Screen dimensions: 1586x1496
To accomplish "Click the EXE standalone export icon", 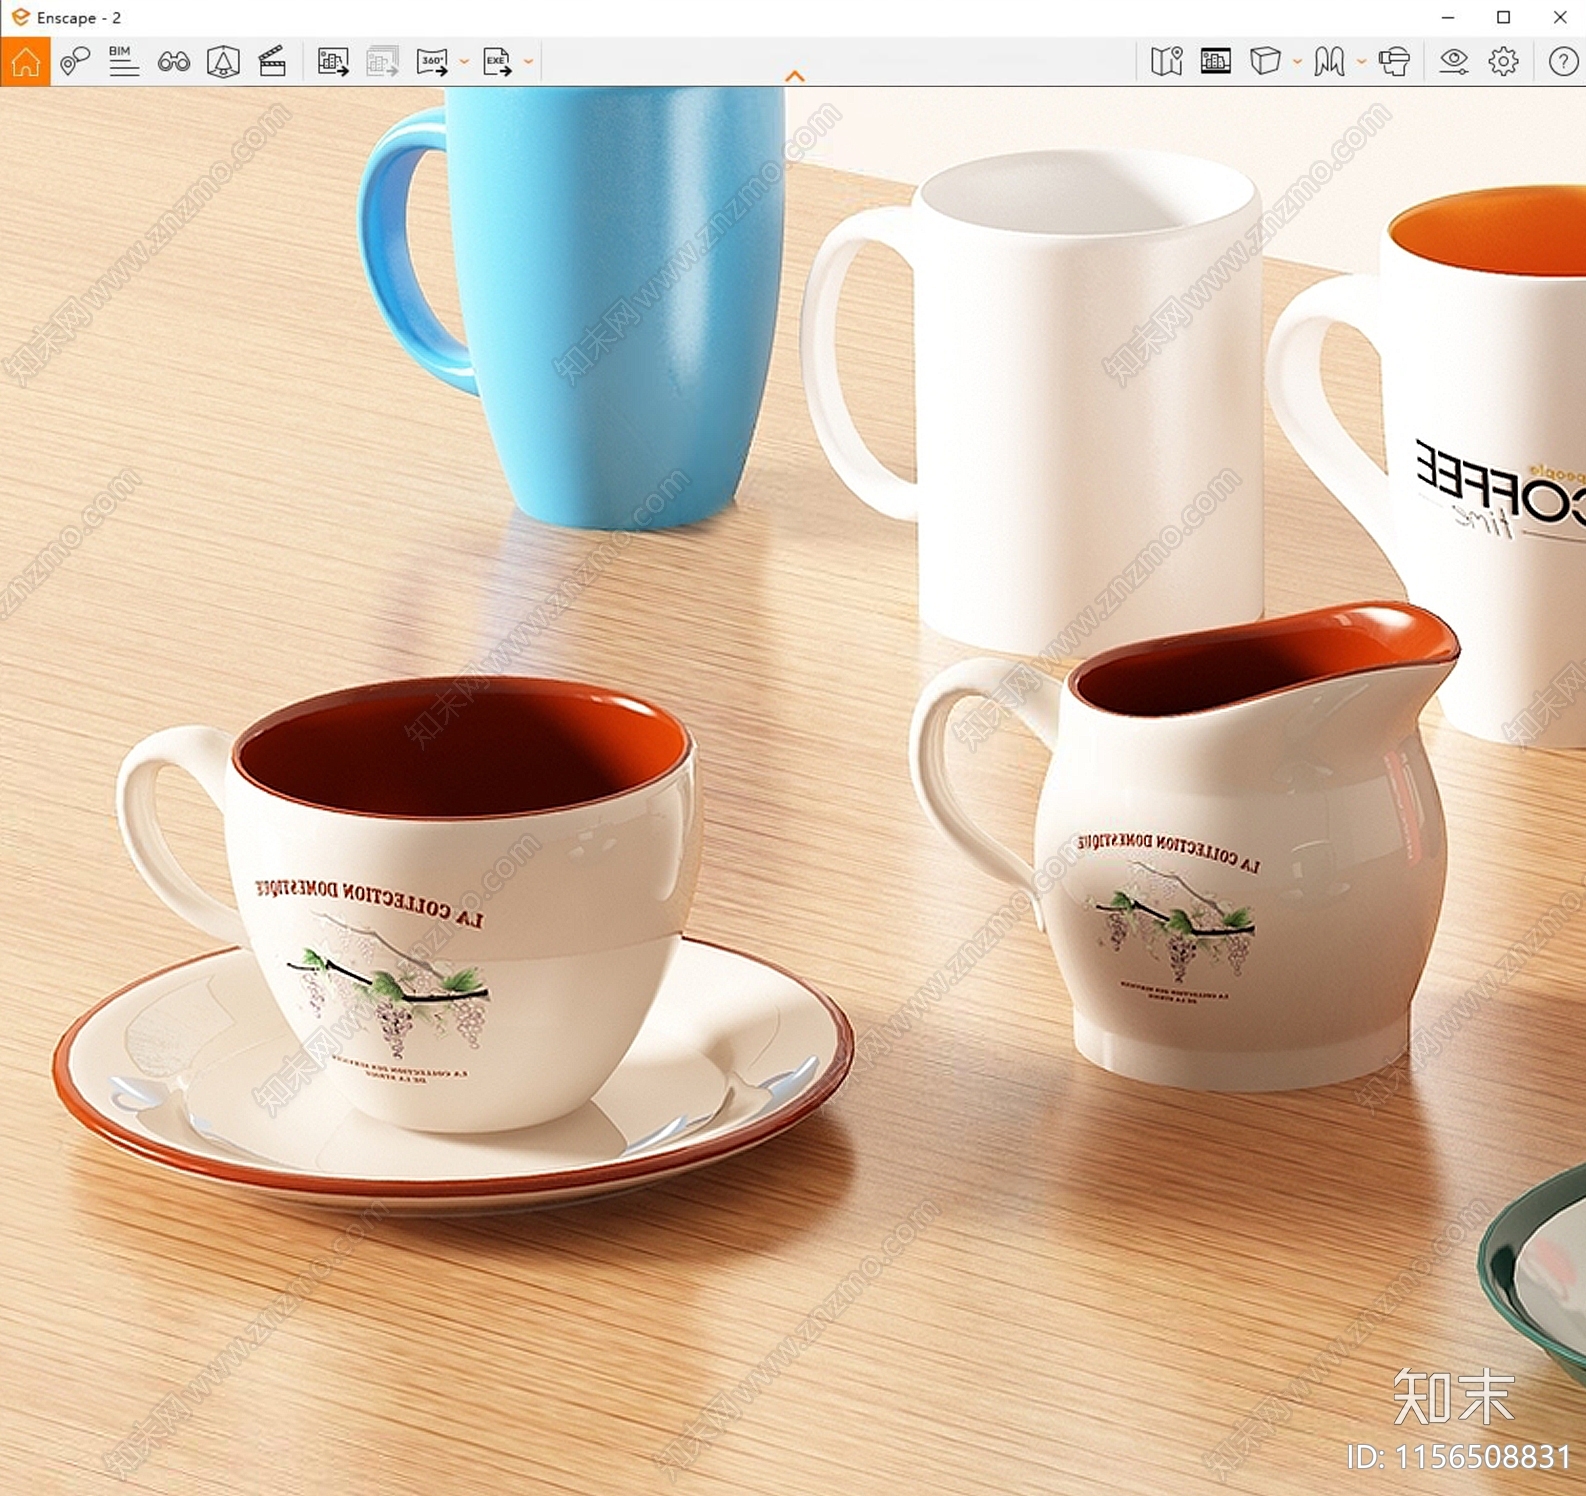I will [x=497, y=62].
